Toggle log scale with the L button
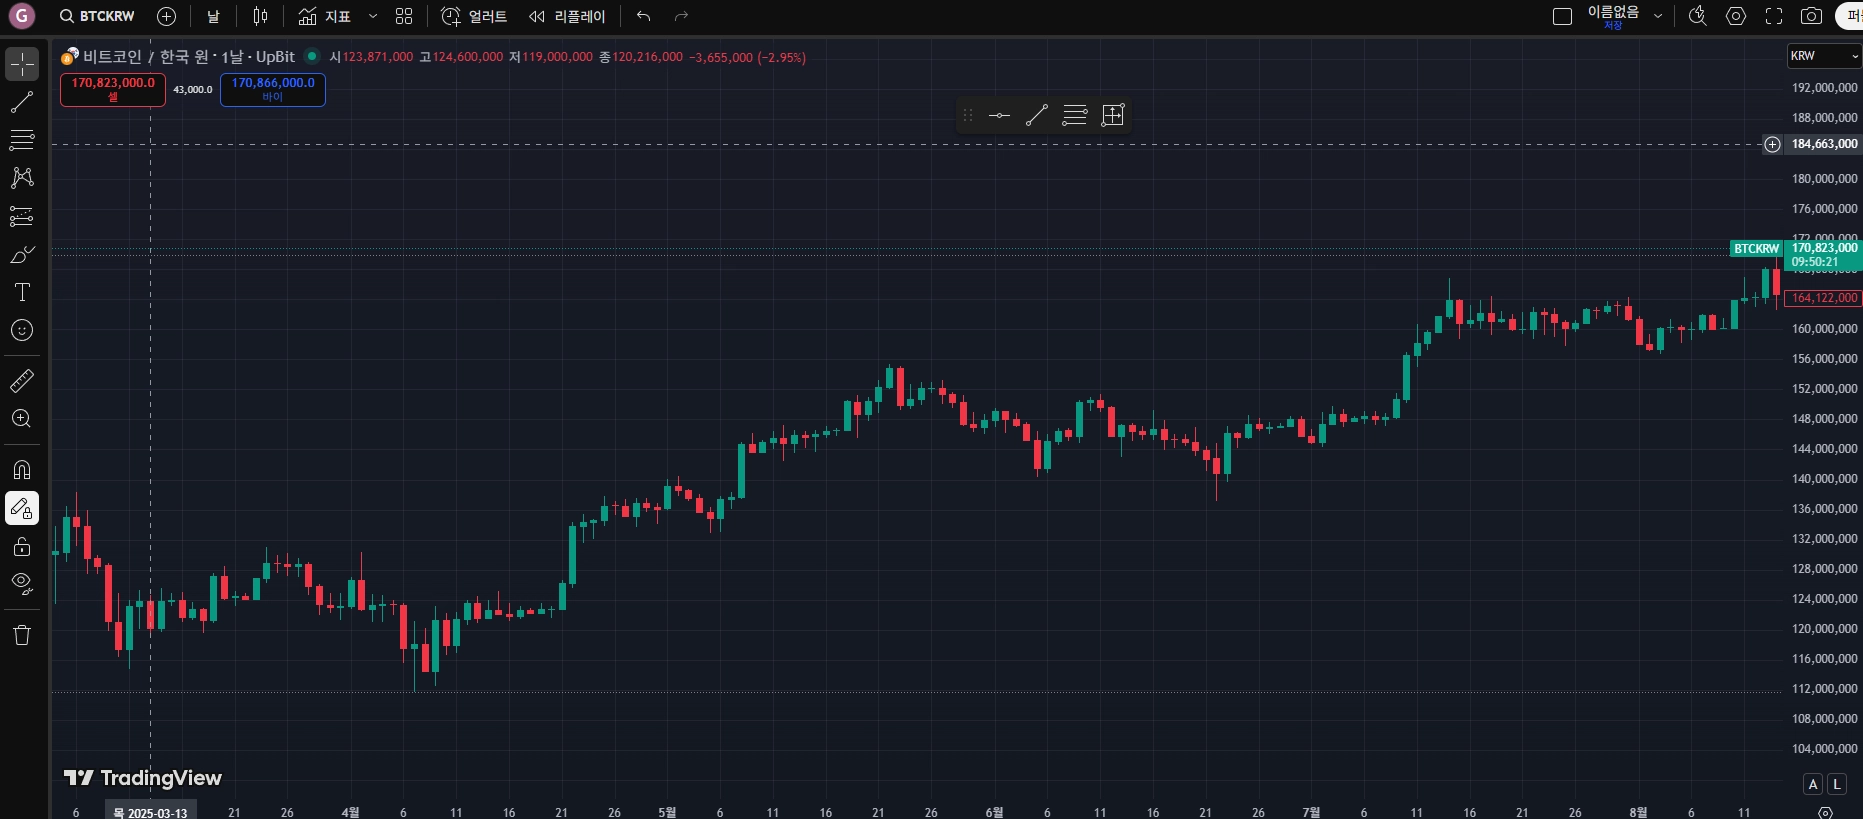 1837,784
